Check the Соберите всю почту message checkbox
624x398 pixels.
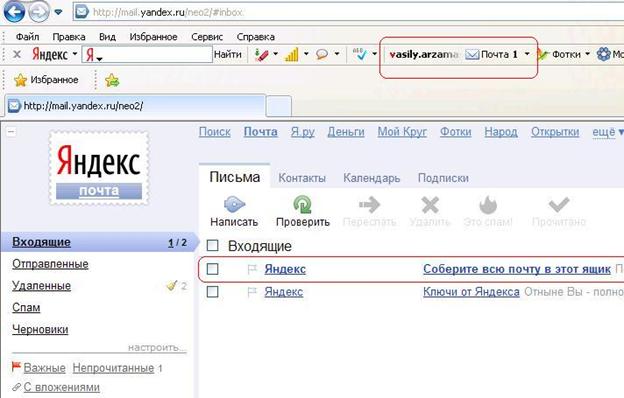(213, 269)
